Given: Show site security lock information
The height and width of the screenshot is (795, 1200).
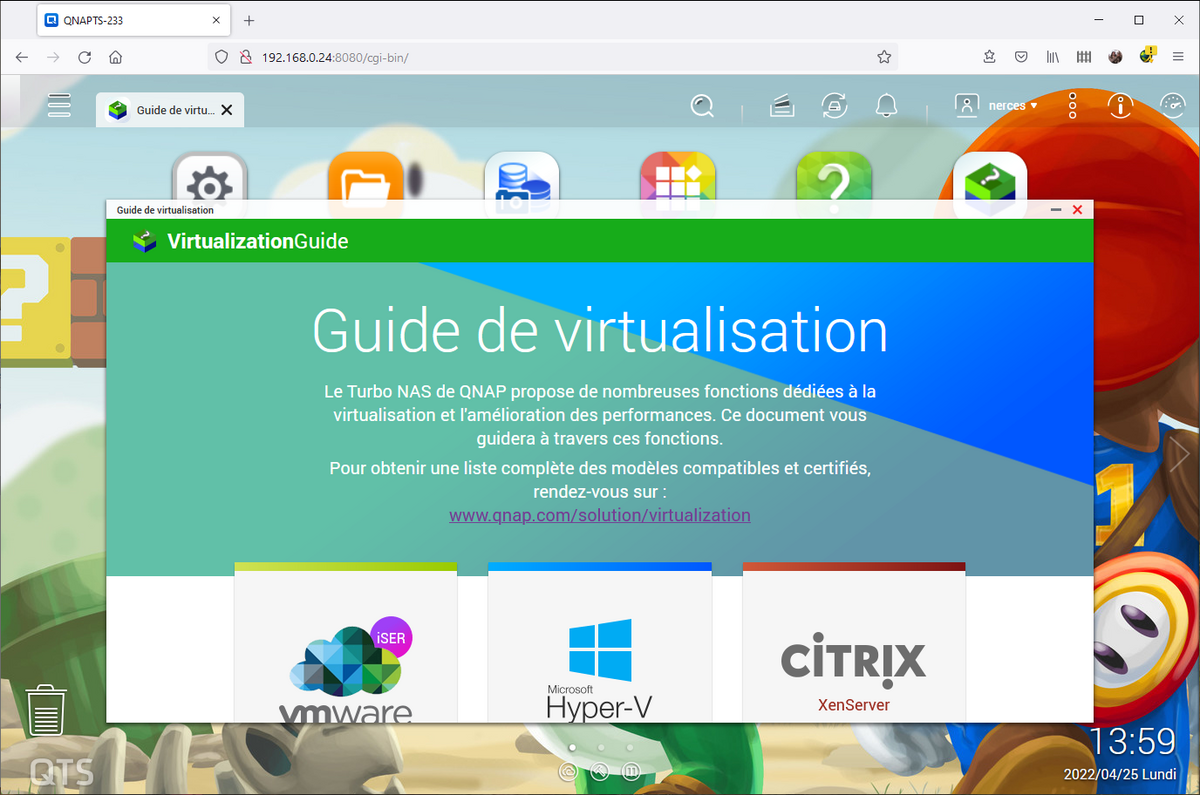Looking at the screenshot, I should (x=244, y=57).
